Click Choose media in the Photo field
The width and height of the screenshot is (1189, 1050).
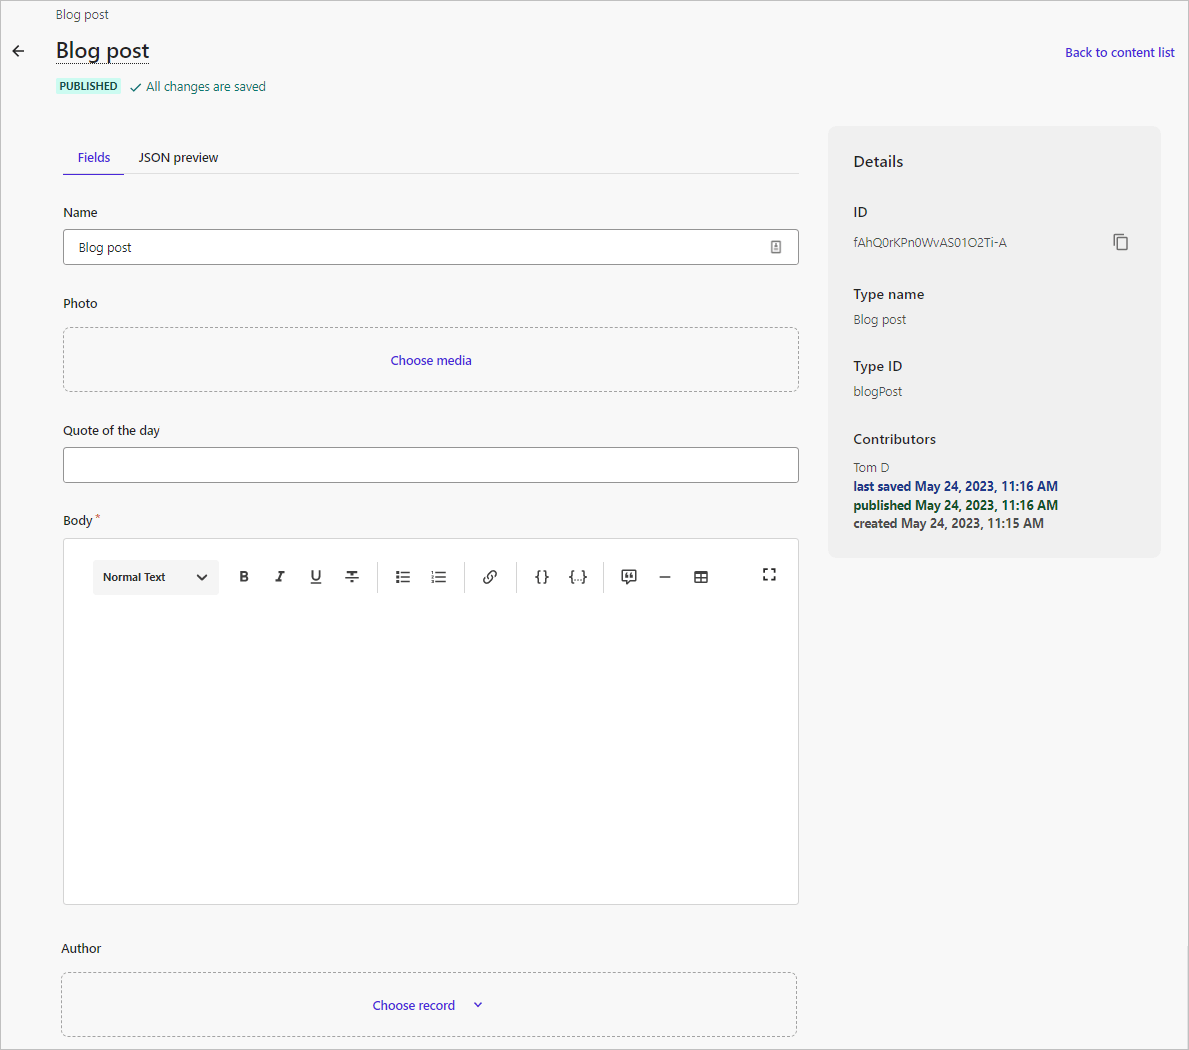point(431,360)
